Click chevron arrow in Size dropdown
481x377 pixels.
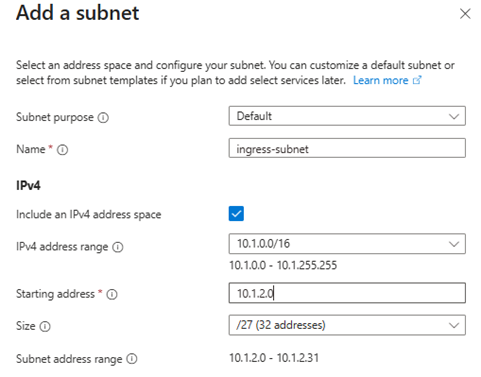point(454,325)
